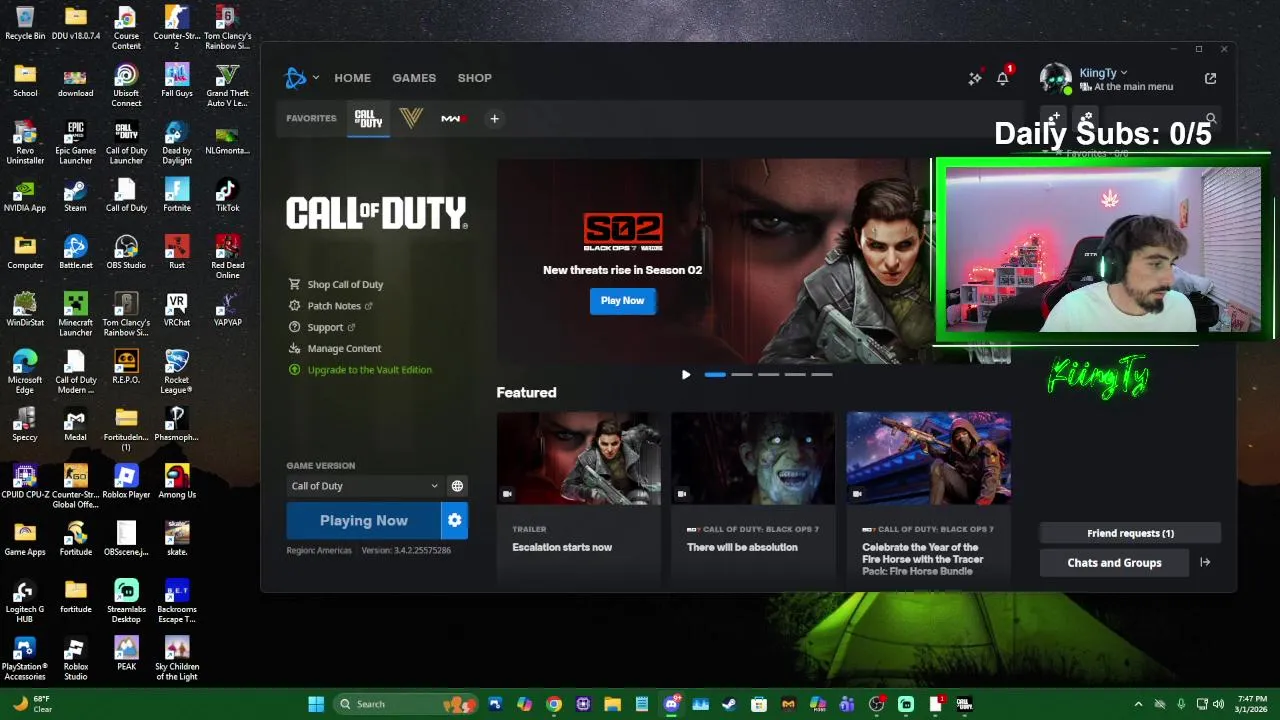This screenshot has width=1280, height=720.
Task: Select the last carousel indicator
Action: point(822,375)
